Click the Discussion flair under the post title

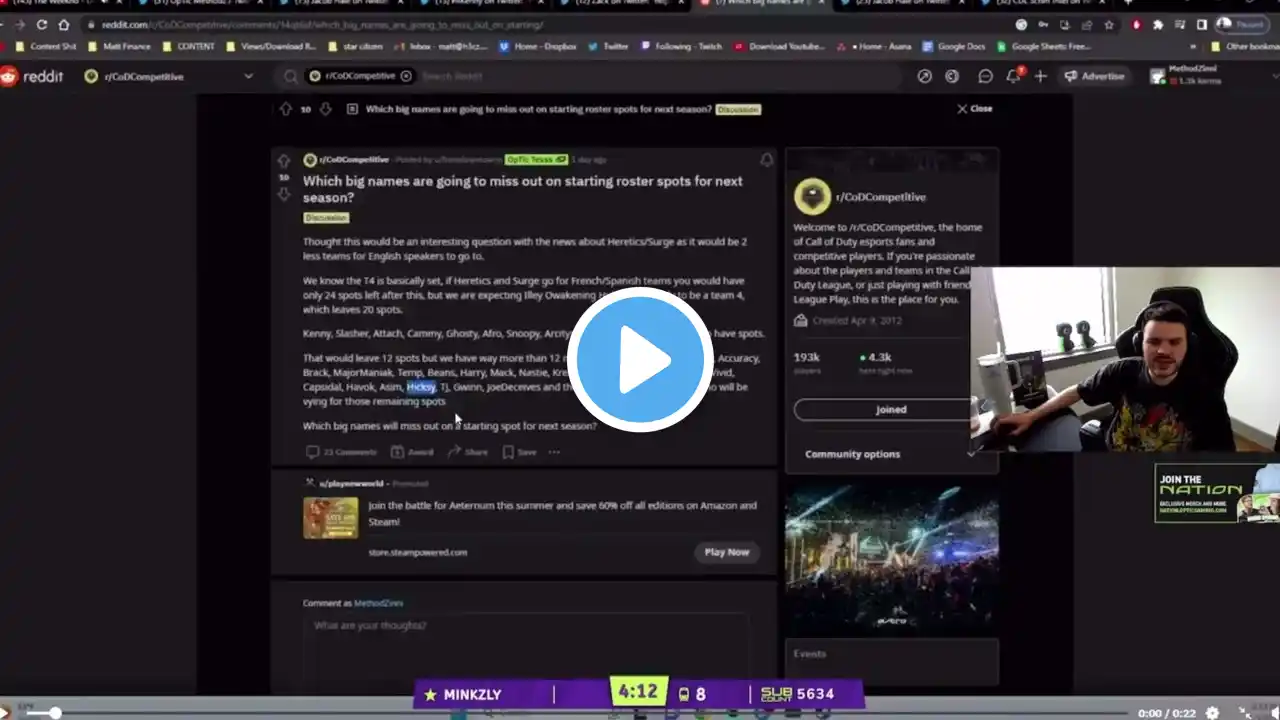(326, 217)
